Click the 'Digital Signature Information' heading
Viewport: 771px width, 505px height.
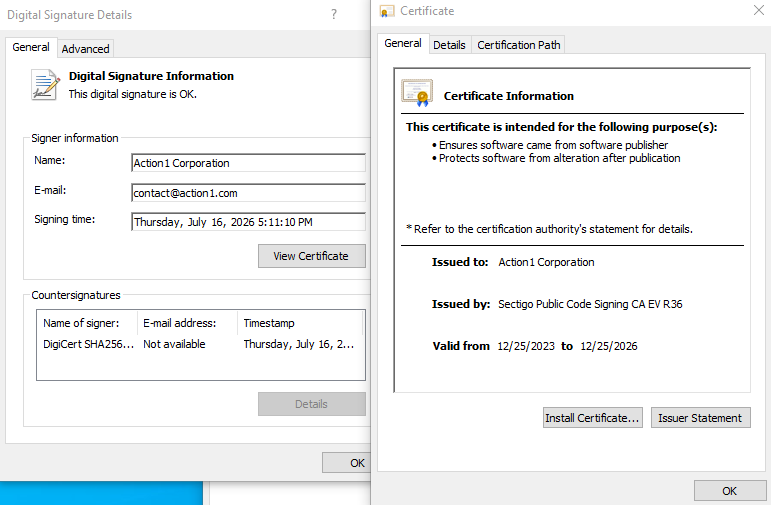tap(151, 76)
